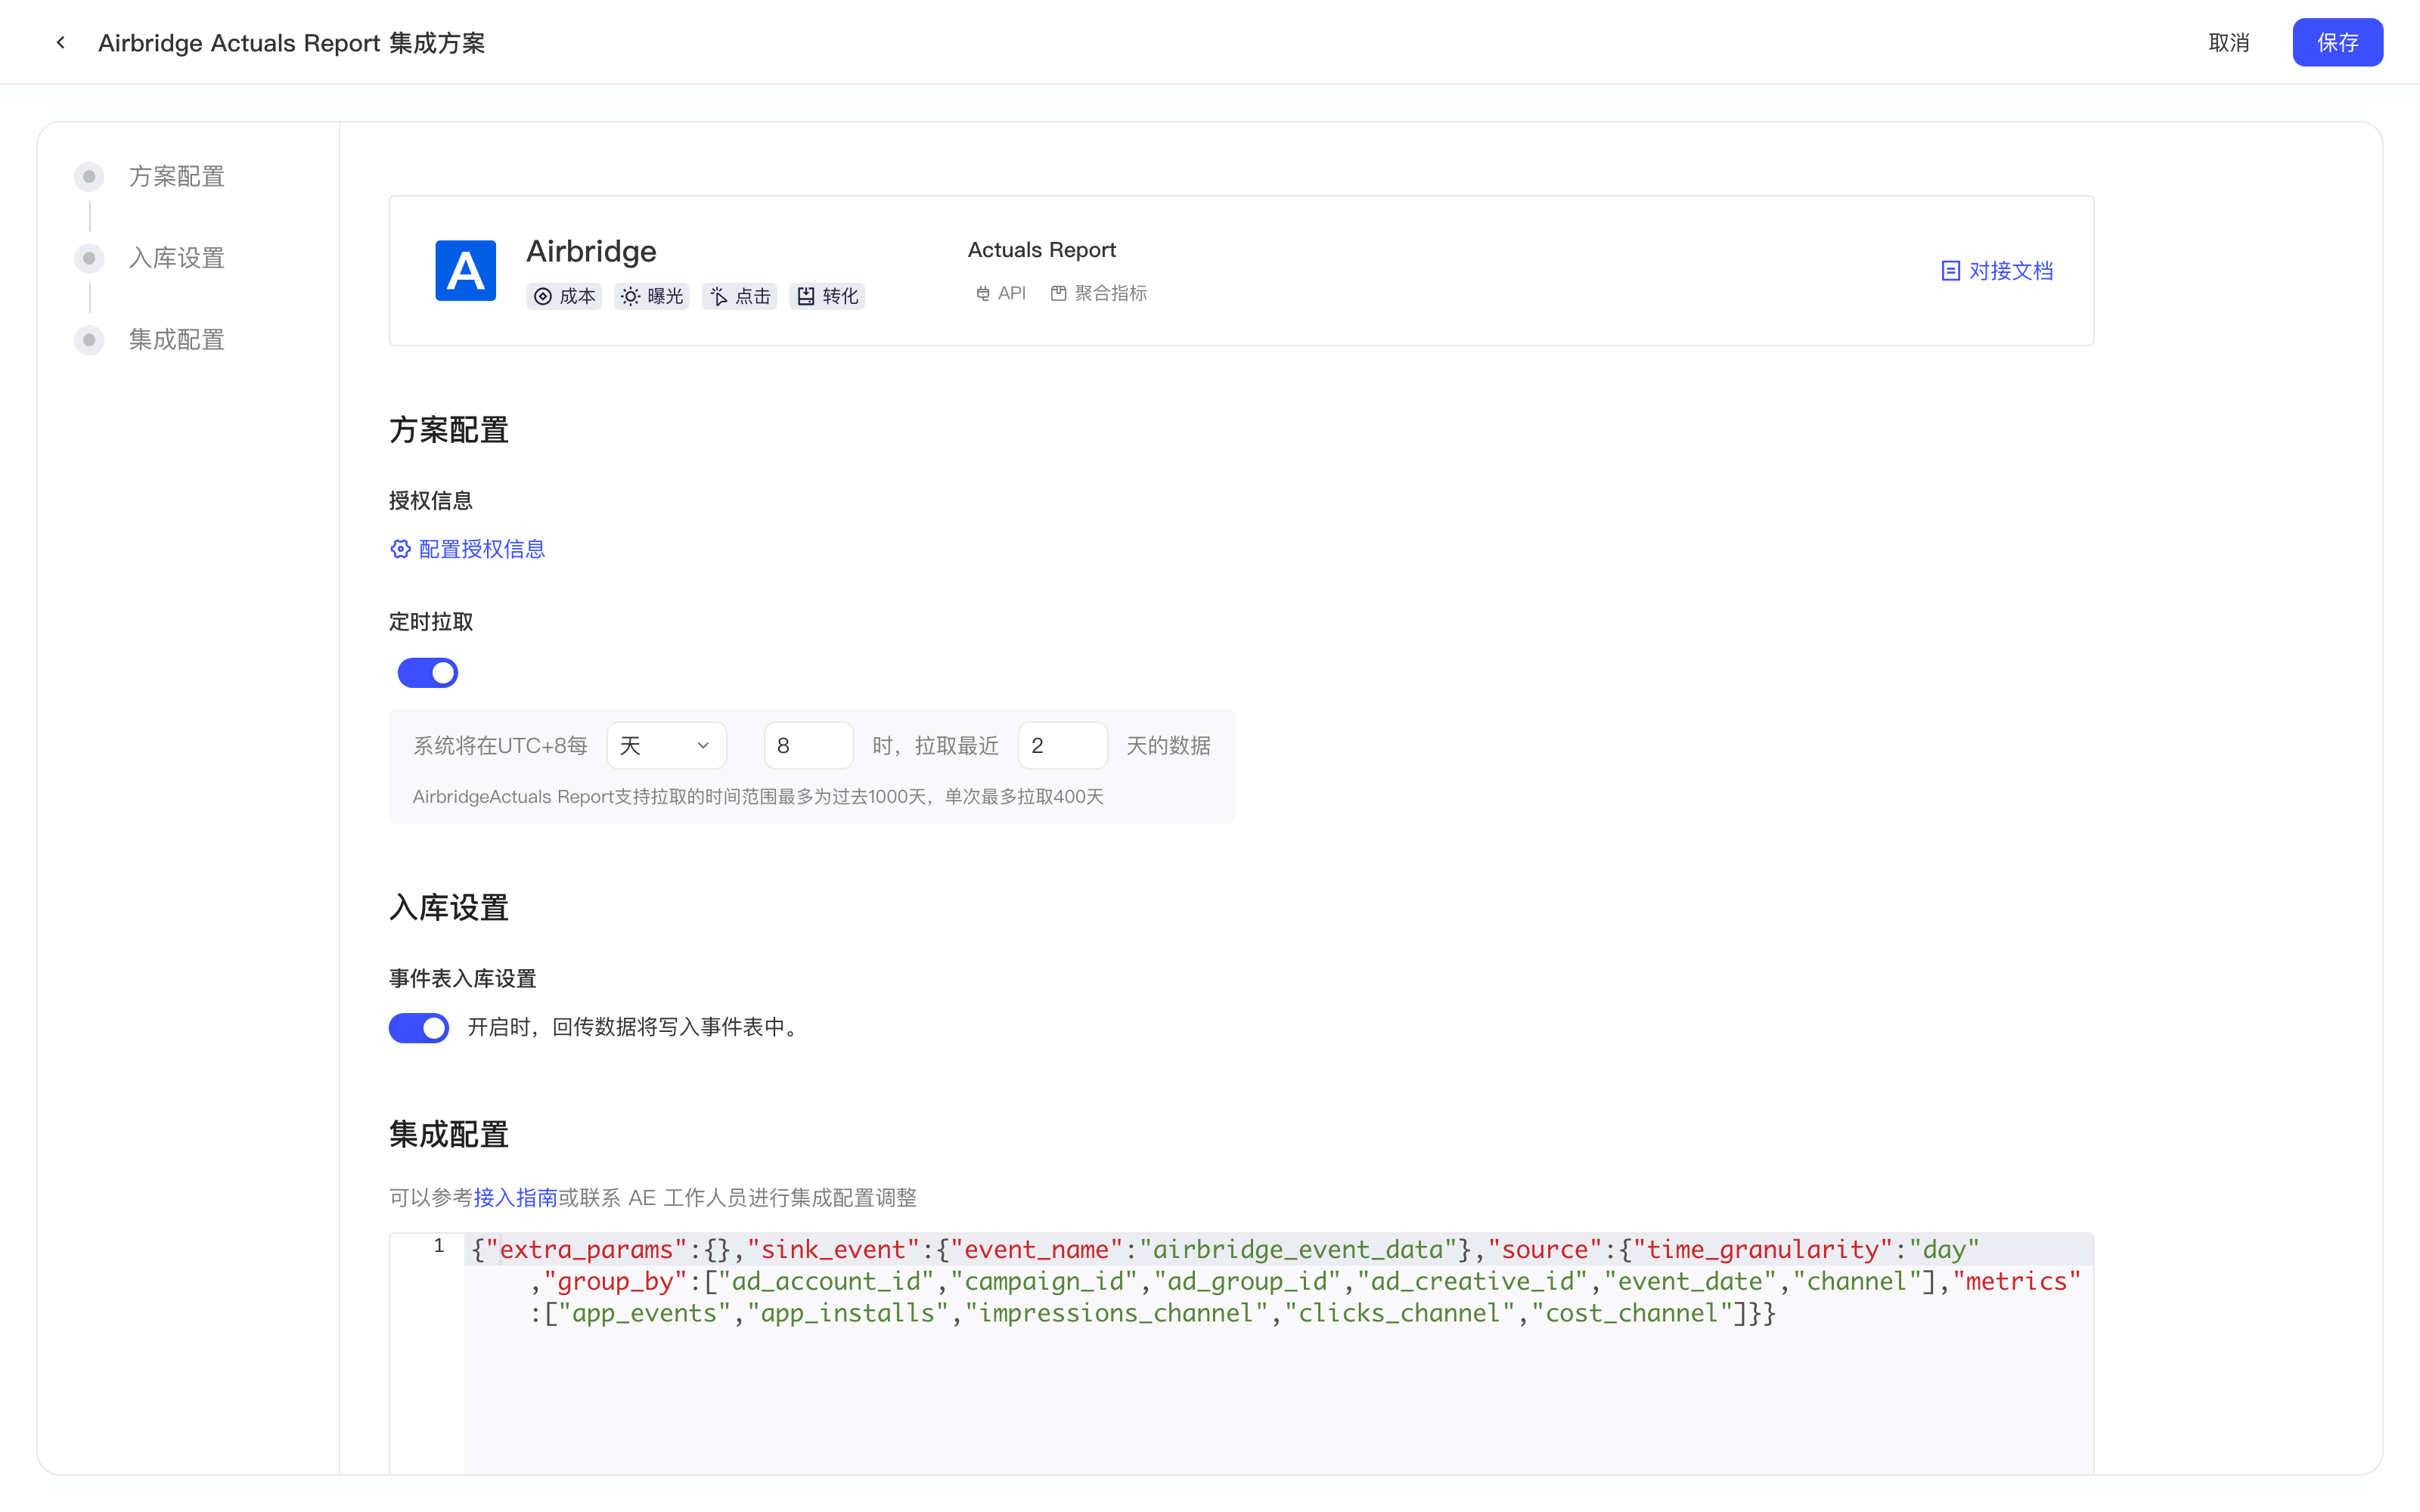Click the 聚合指标 icon
The width and height of the screenshot is (2420, 1512).
(1058, 293)
